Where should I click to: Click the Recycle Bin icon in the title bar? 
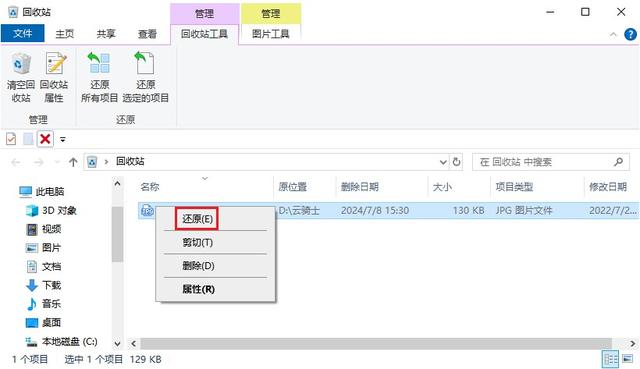click(13, 12)
